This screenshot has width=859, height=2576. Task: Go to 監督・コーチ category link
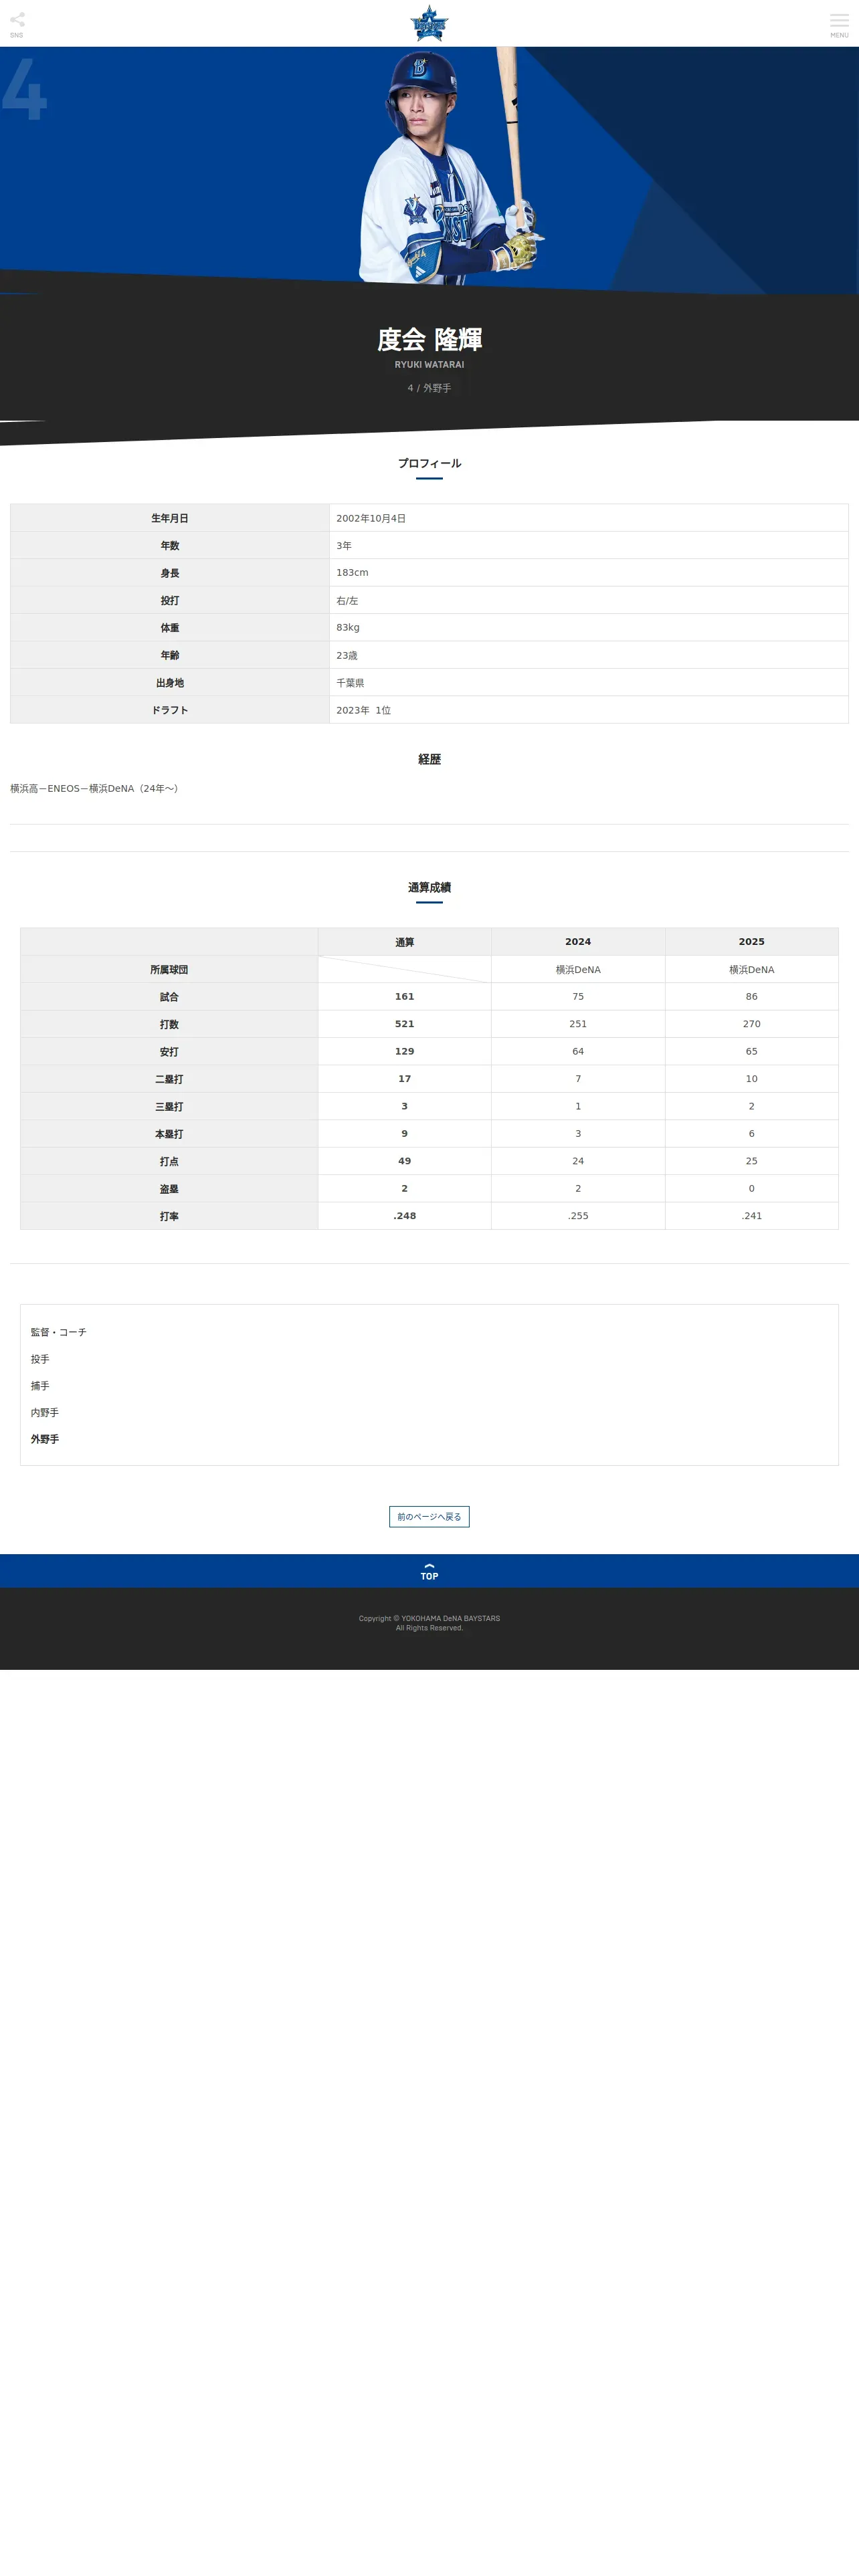click(x=58, y=1332)
